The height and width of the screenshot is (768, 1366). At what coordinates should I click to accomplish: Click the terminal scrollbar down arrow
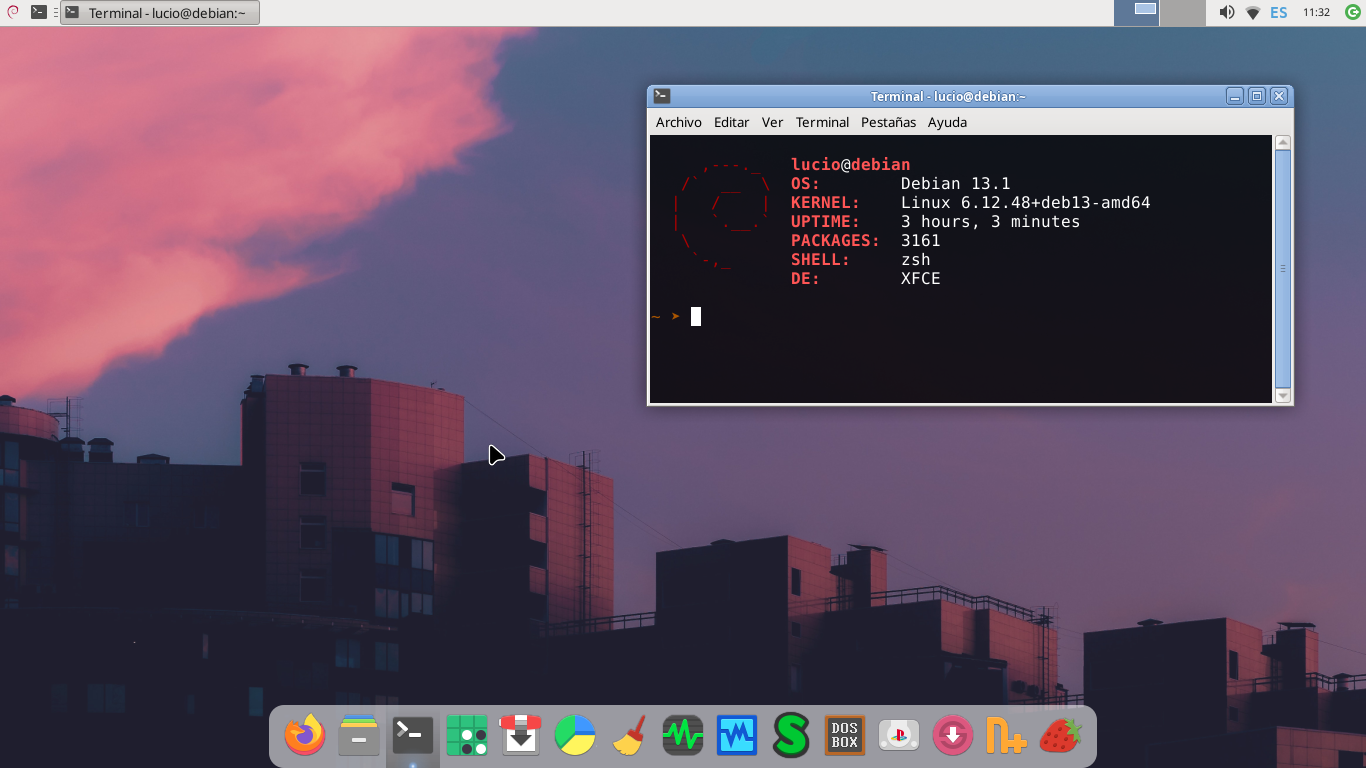click(1283, 396)
